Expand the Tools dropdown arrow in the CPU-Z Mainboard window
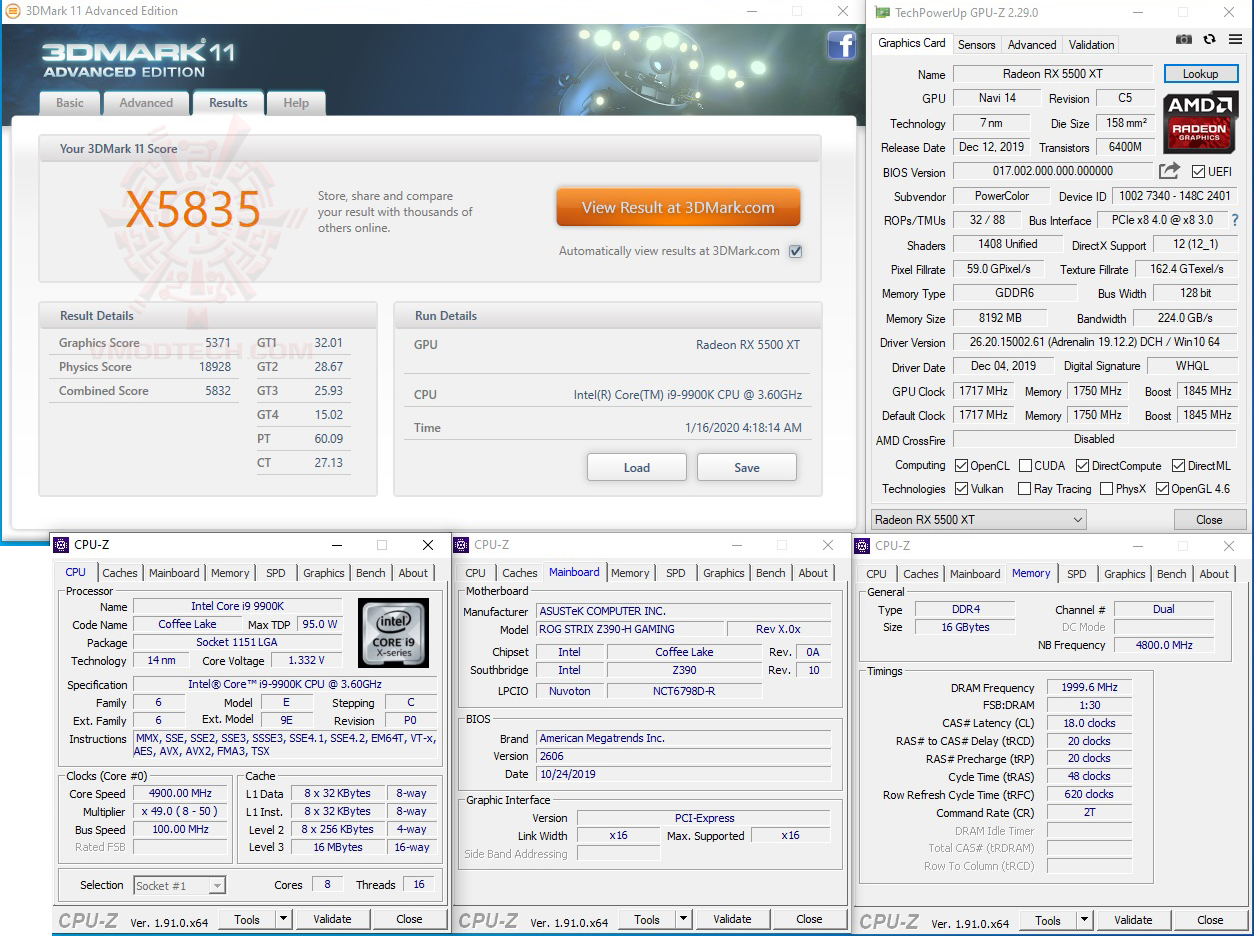The width and height of the screenshot is (1254, 936). (683, 919)
